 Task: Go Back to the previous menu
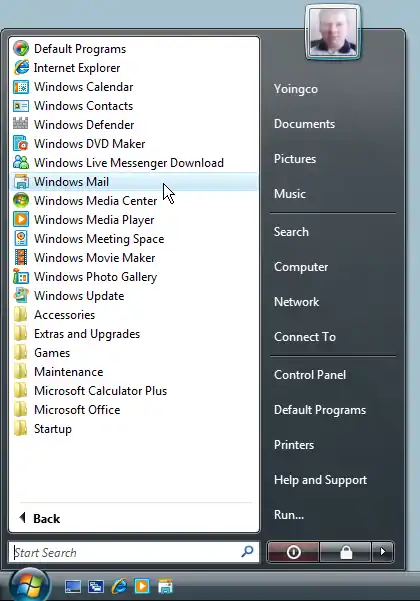[40, 519]
